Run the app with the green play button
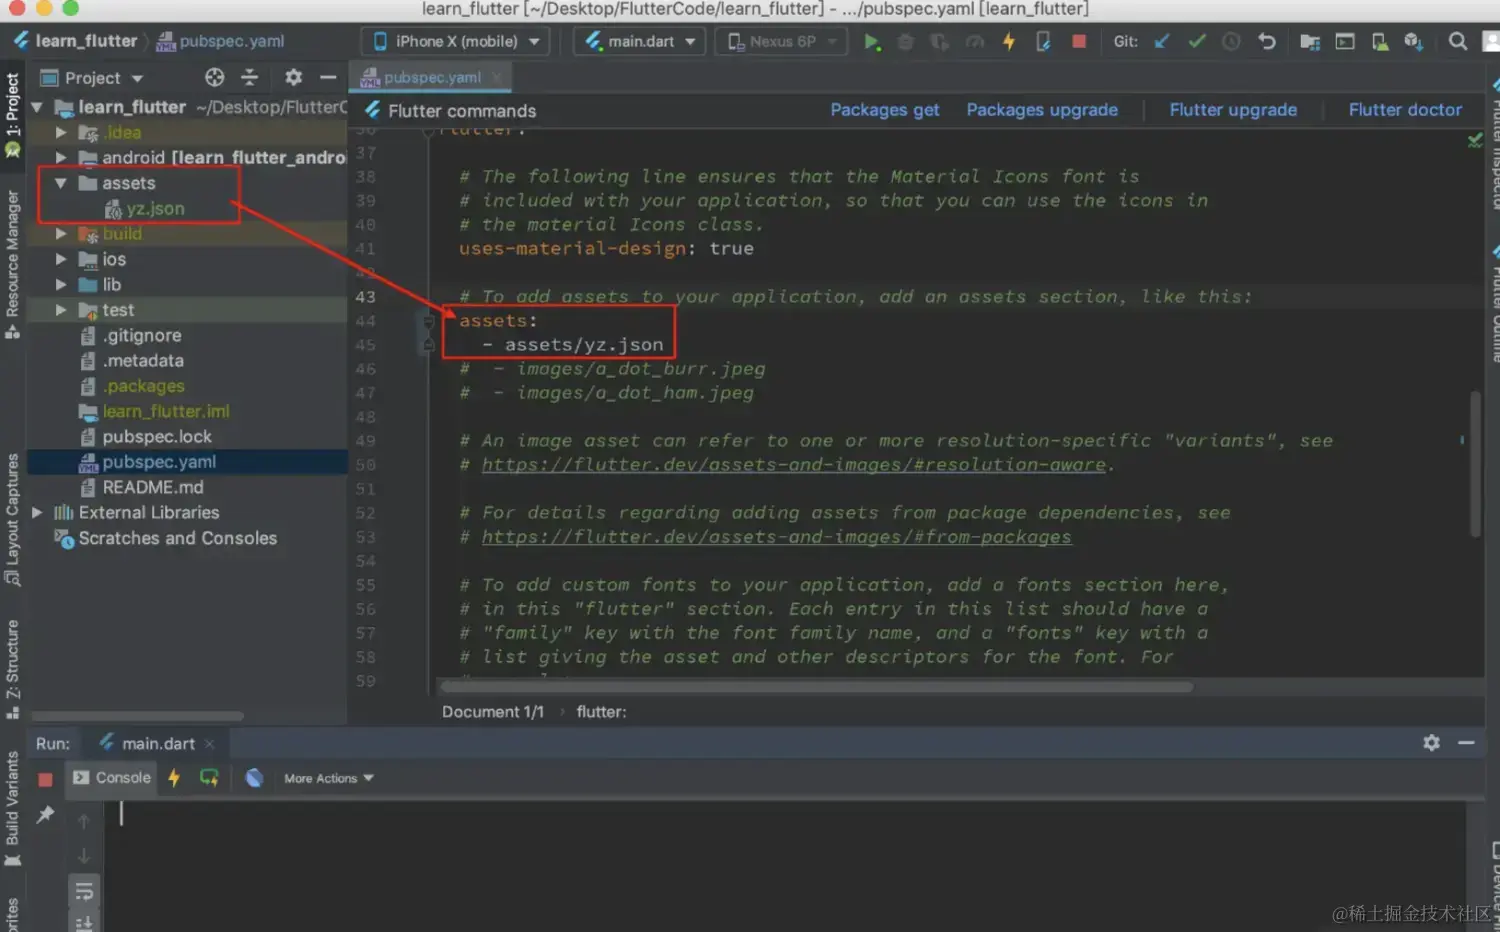The height and width of the screenshot is (932, 1500). coord(872,42)
